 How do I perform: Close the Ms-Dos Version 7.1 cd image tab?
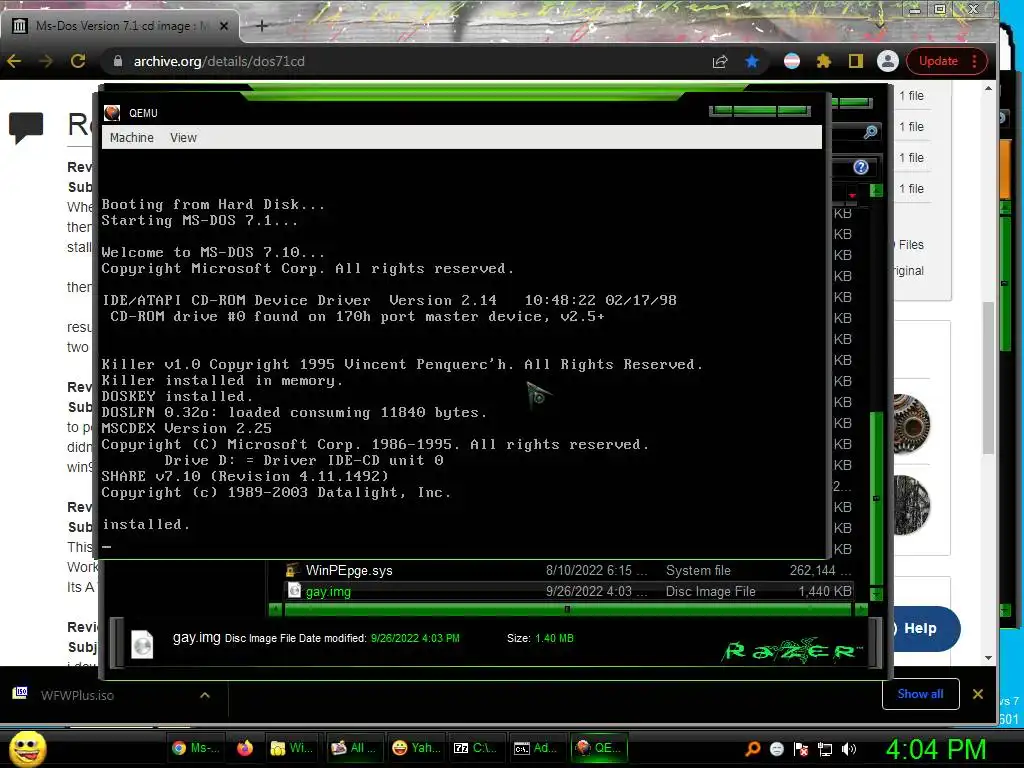coord(223,26)
